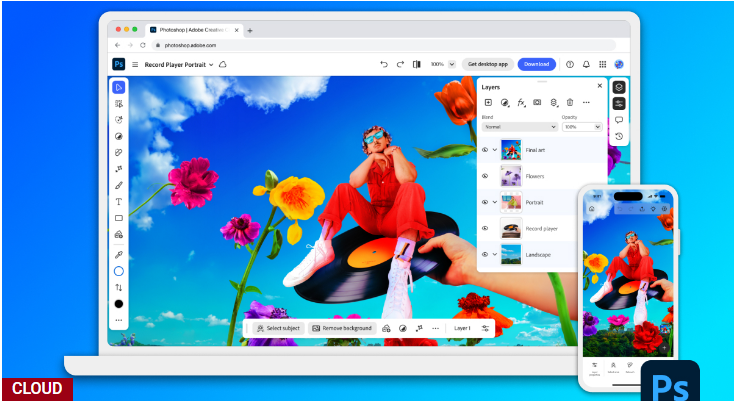The width and height of the screenshot is (736, 402).
Task: Hide the Record player layer
Action: [485, 228]
